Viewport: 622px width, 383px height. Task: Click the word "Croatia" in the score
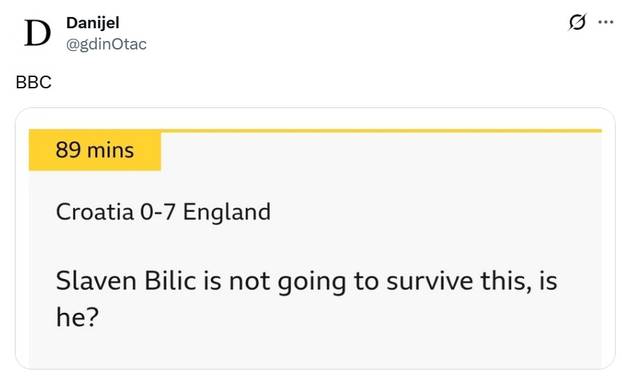(x=95, y=212)
